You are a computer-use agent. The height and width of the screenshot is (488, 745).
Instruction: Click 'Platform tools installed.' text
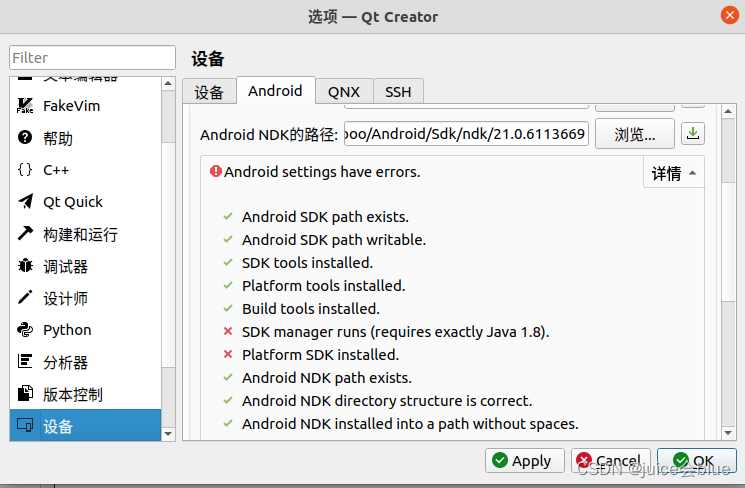click(324, 286)
